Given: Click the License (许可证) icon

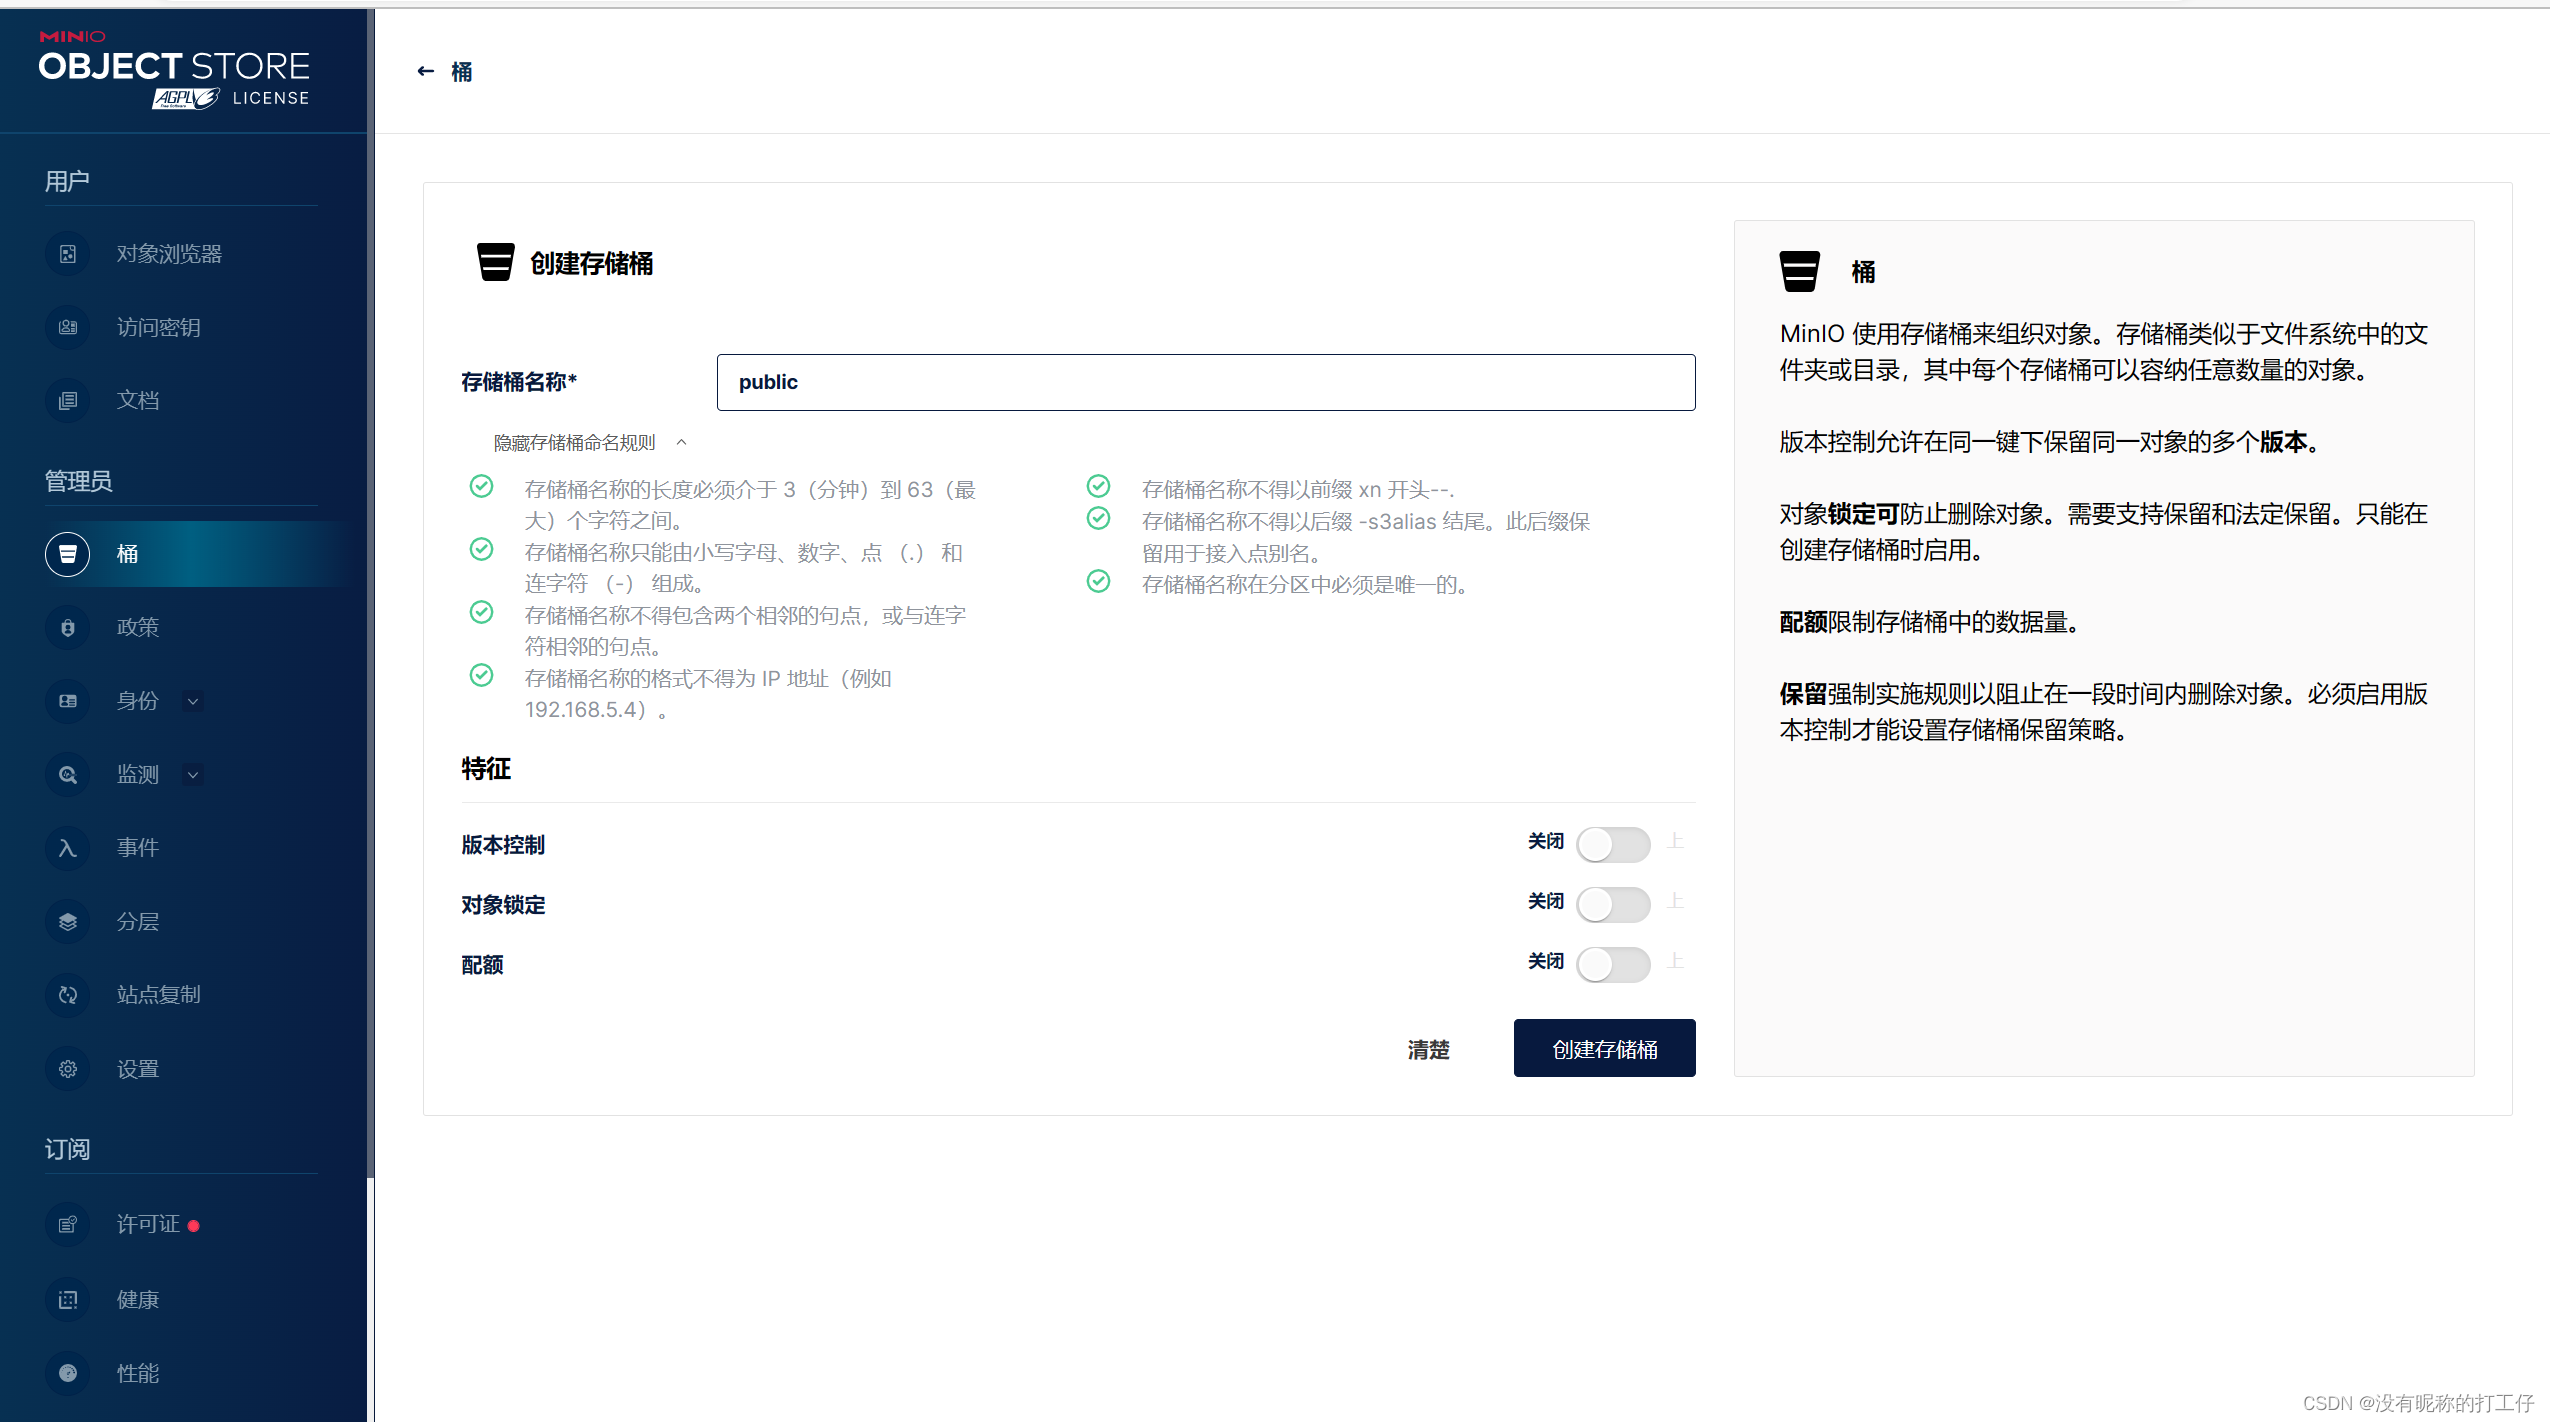Looking at the screenshot, I should tap(68, 1225).
